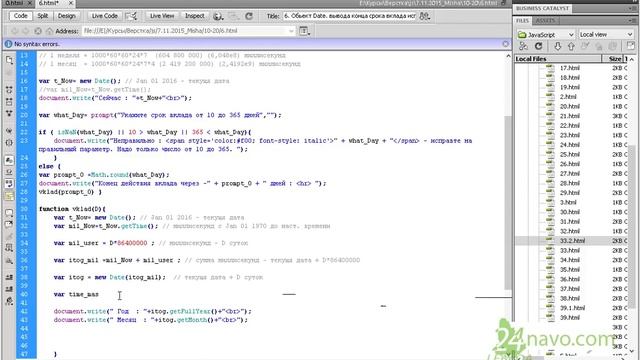
Task: Click the browser Back arrow near Address
Action: pyautogui.click(x=15, y=31)
